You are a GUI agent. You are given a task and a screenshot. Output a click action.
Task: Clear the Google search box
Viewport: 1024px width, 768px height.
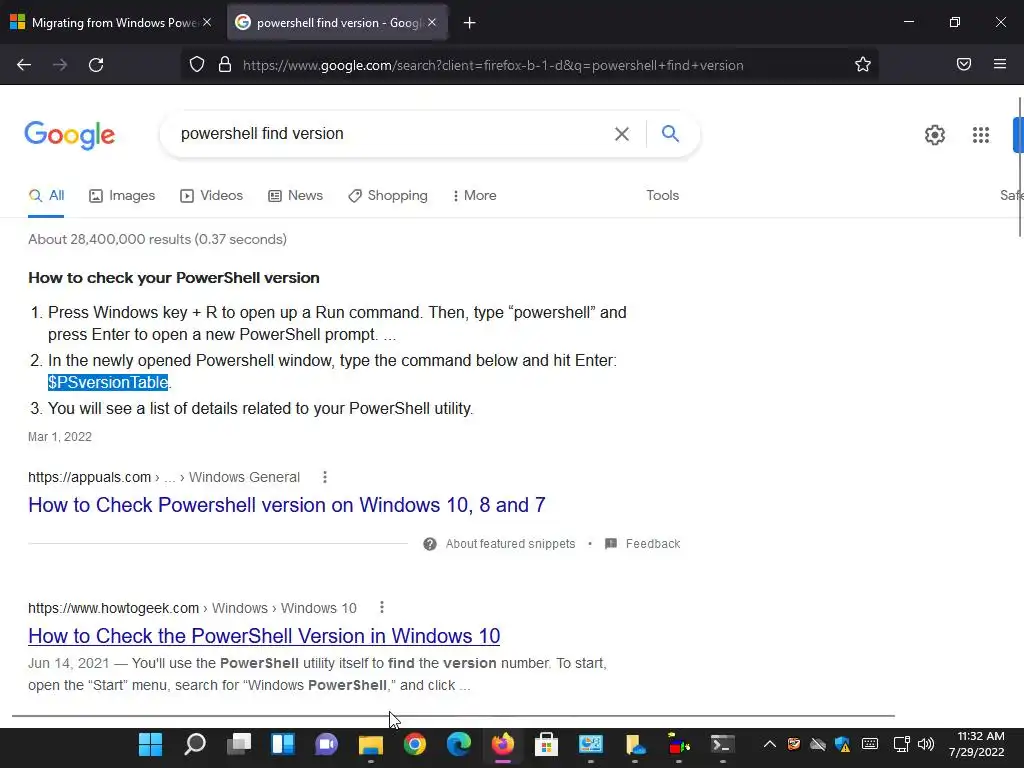click(x=622, y=134)
